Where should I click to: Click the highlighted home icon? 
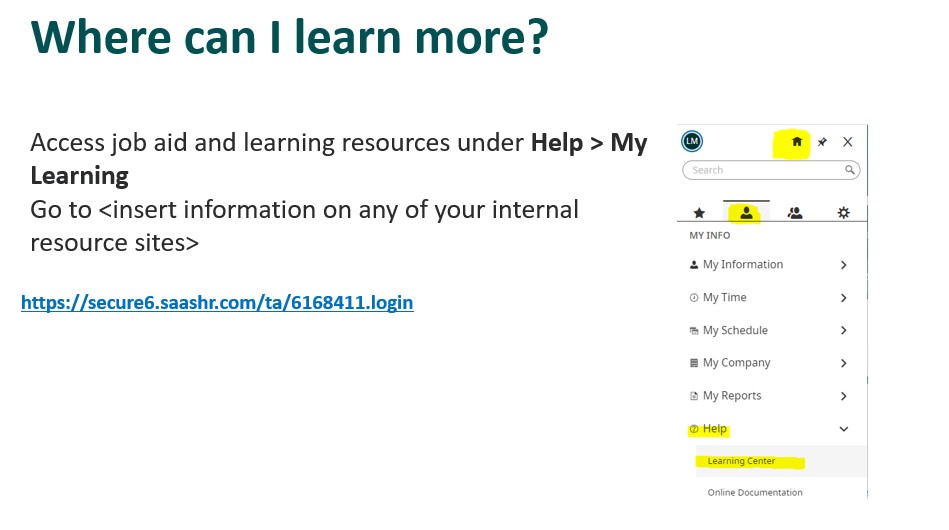pos(796,142)
